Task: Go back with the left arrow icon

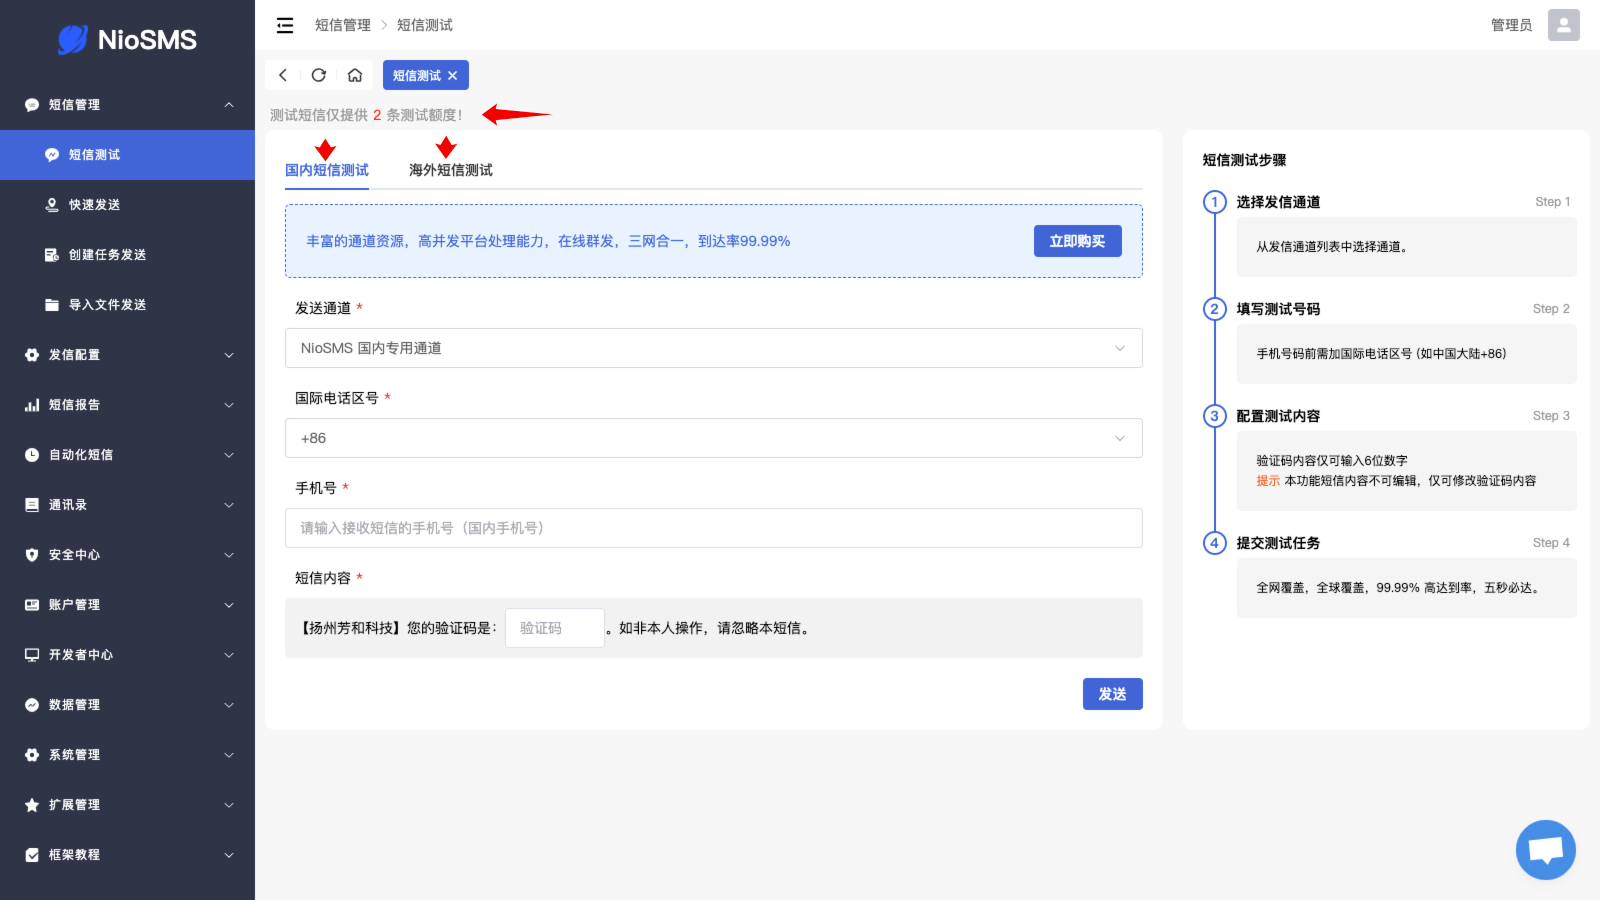Action: (x=283, y=75)
